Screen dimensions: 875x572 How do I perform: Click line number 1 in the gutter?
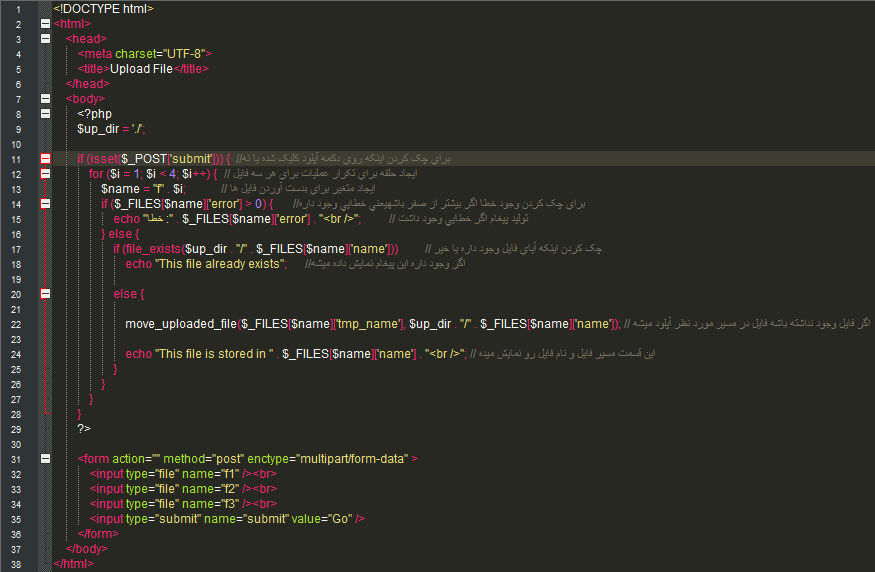coord(17,9)
